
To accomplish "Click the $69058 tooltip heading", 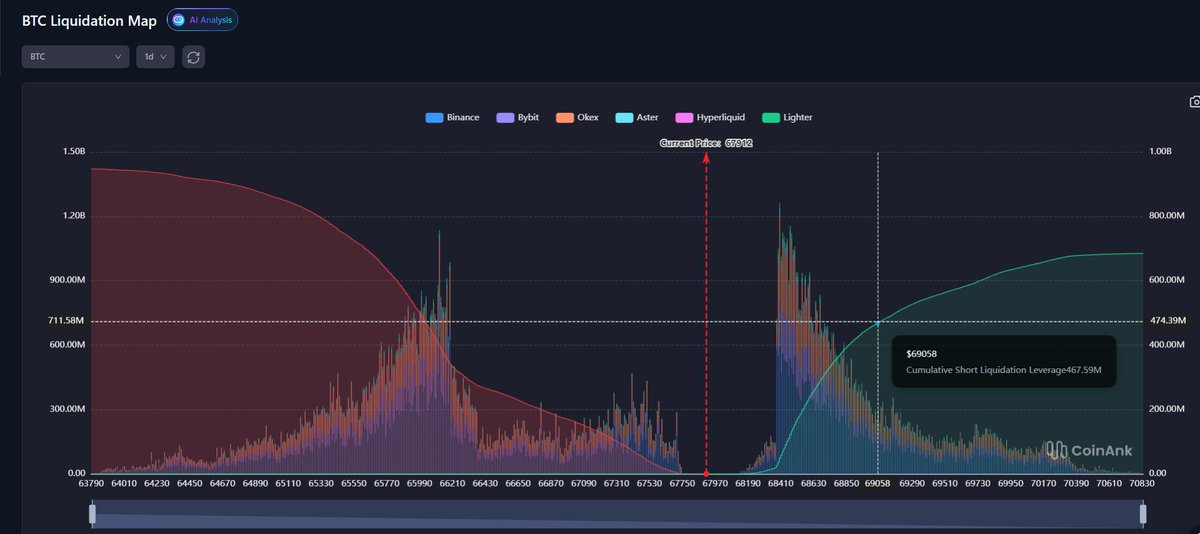I will [x=921, y=354].
